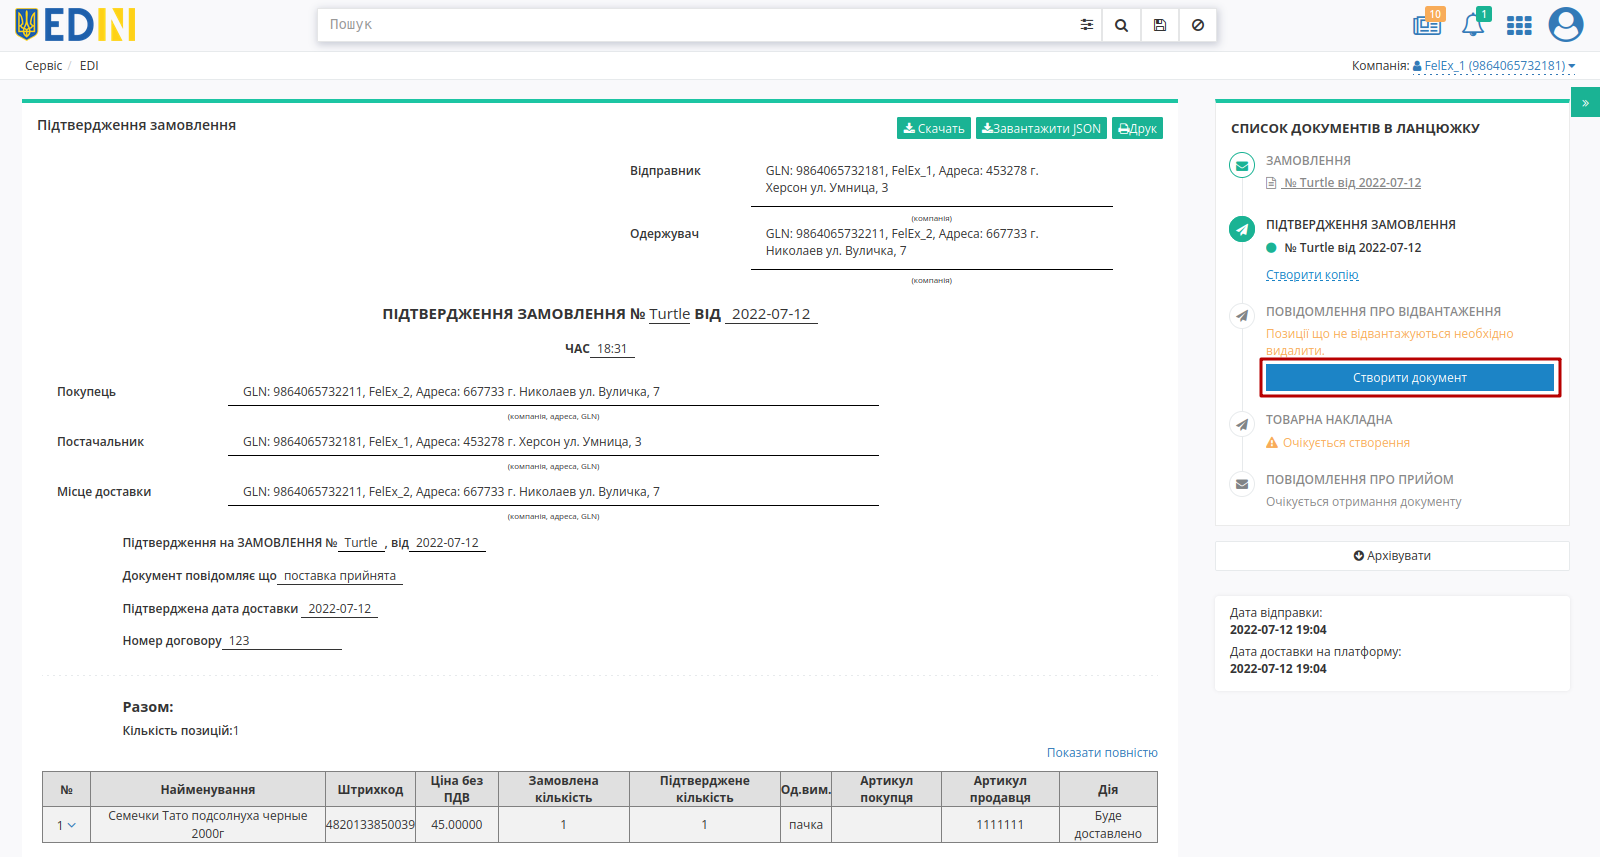Open the notifications bell icon
Image resolution: width=1600 pixels, height=857 pixels.
1474,24
